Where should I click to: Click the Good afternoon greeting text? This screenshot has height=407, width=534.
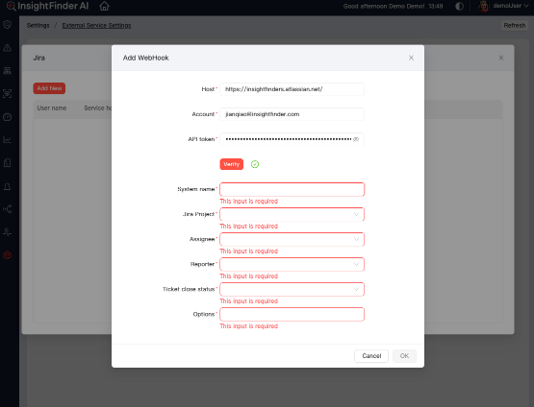pyautogui.click(x=384, y=6)
